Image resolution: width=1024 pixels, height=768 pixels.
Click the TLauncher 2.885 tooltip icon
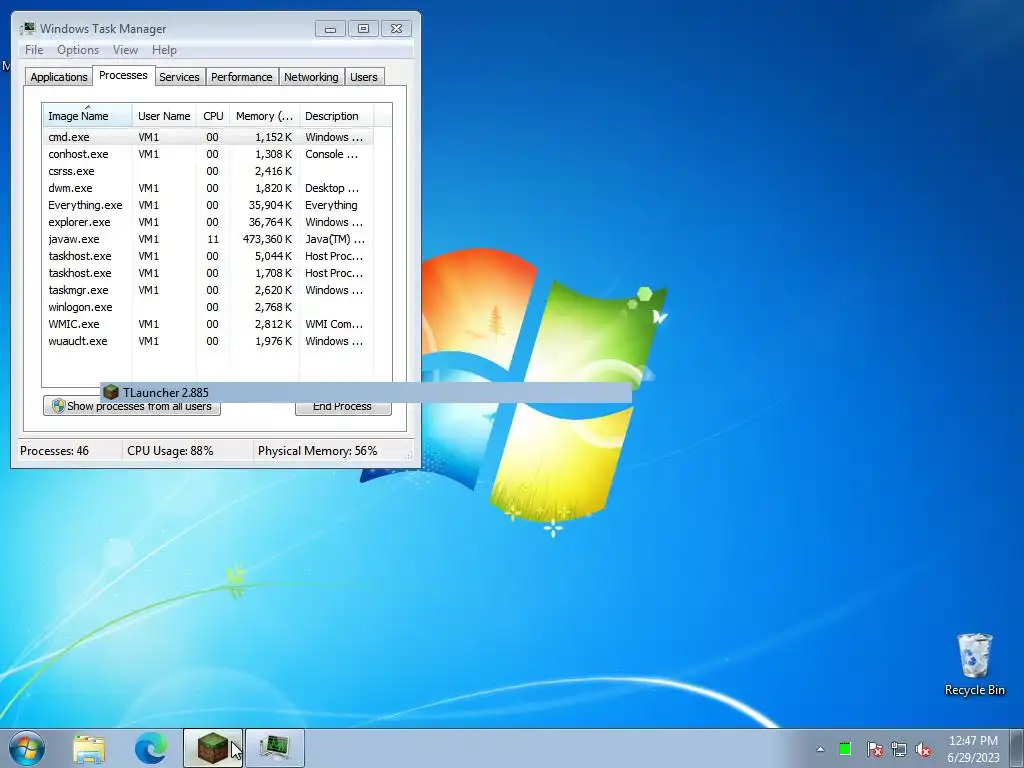[x=111, y=392]
